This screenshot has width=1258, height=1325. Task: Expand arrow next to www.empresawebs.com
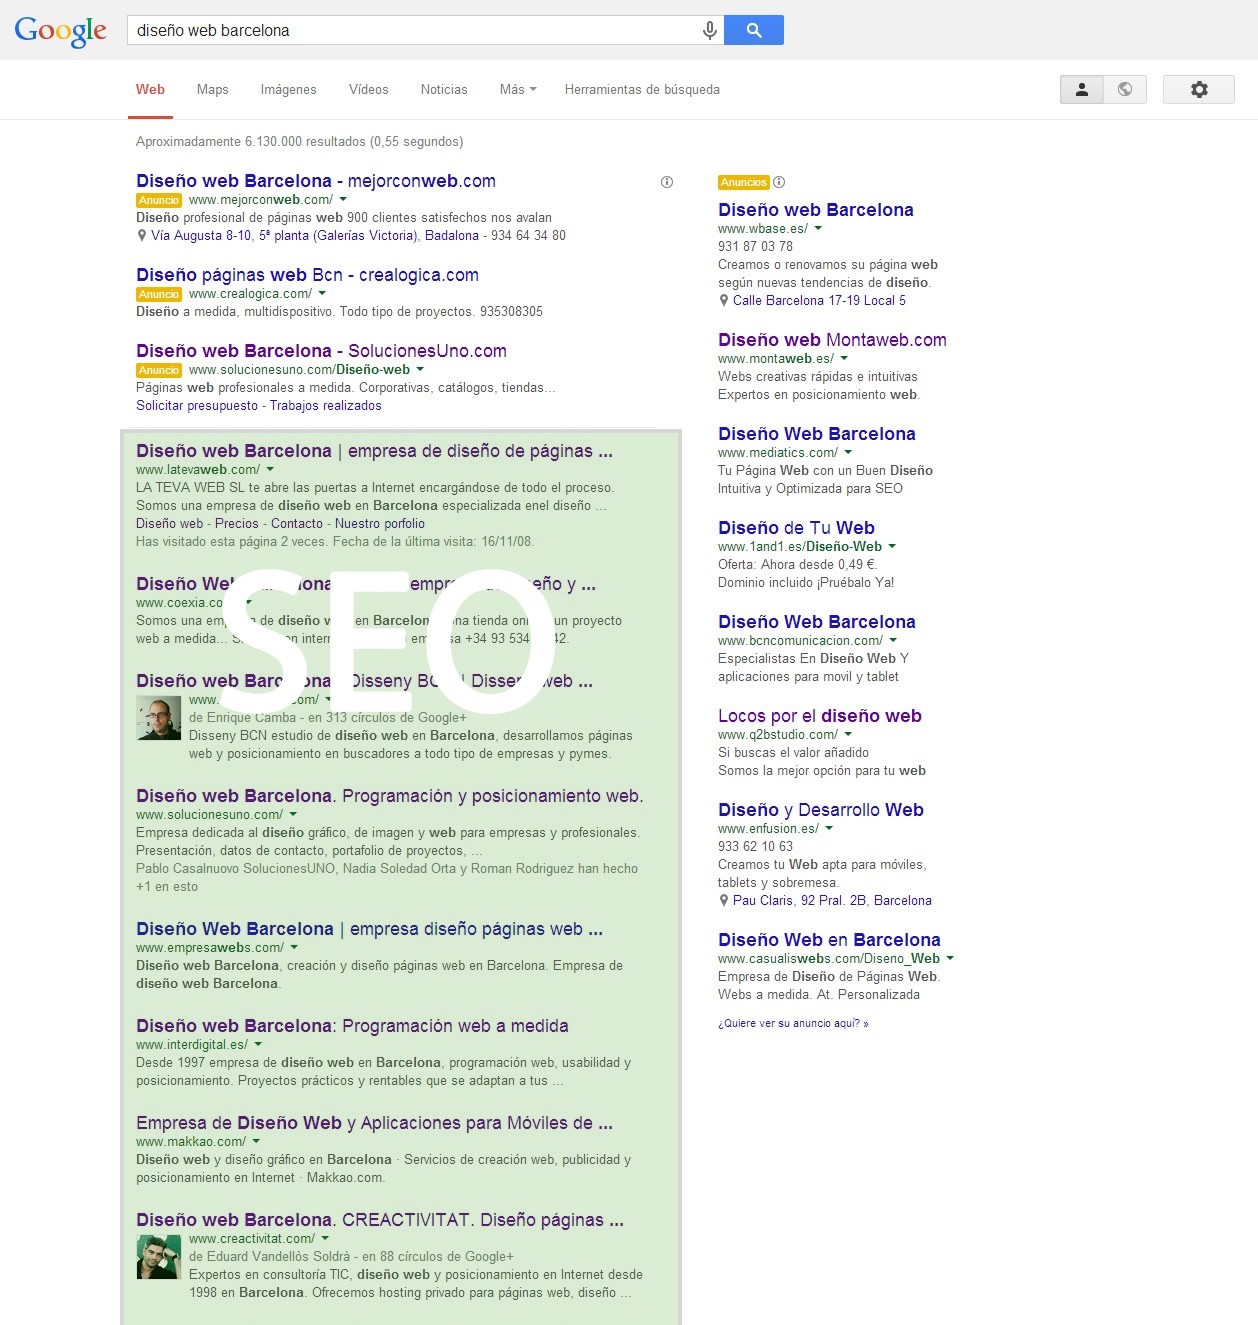(x=294, y=948)
